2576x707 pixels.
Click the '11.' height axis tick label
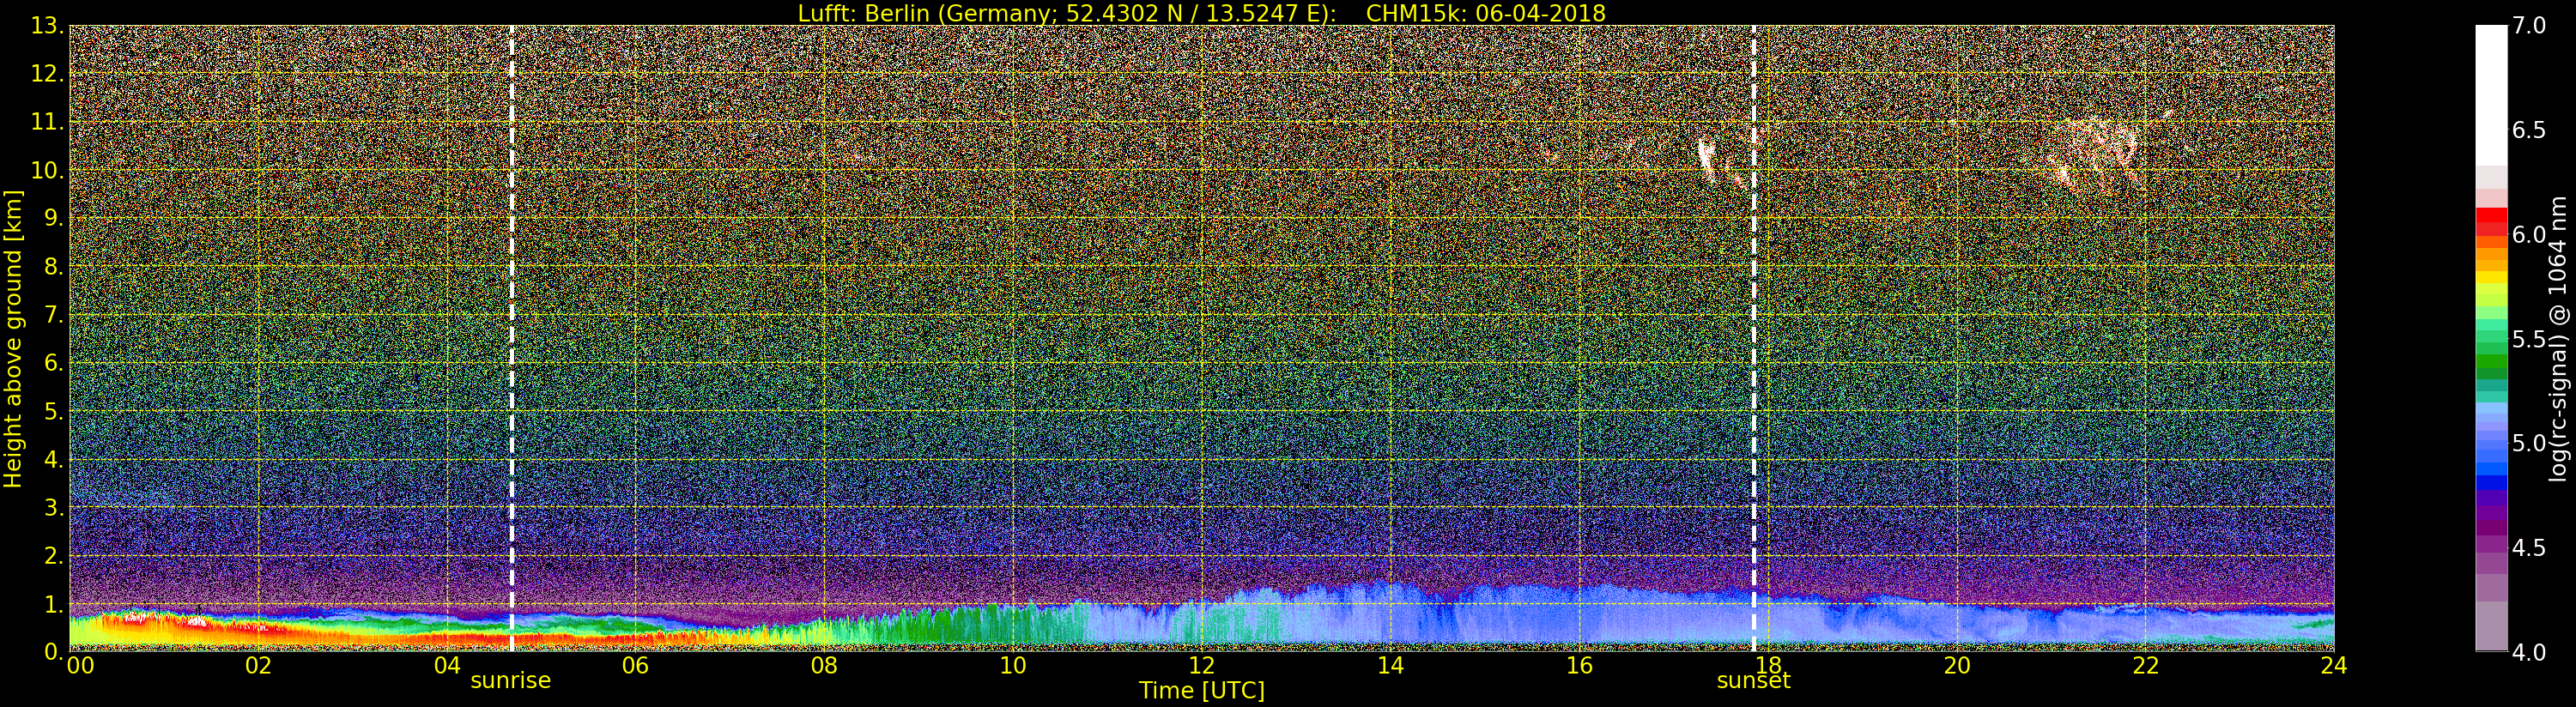47,122
